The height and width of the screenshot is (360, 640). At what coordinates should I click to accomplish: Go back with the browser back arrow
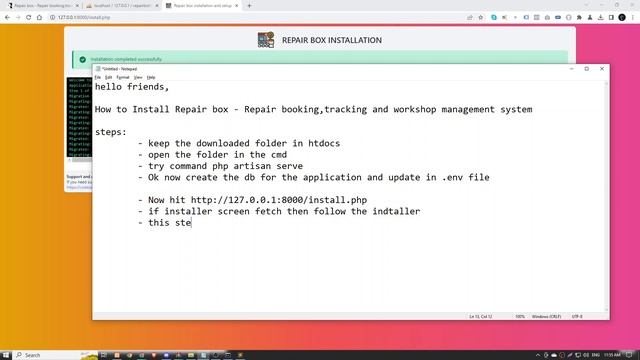coord(7,18)
